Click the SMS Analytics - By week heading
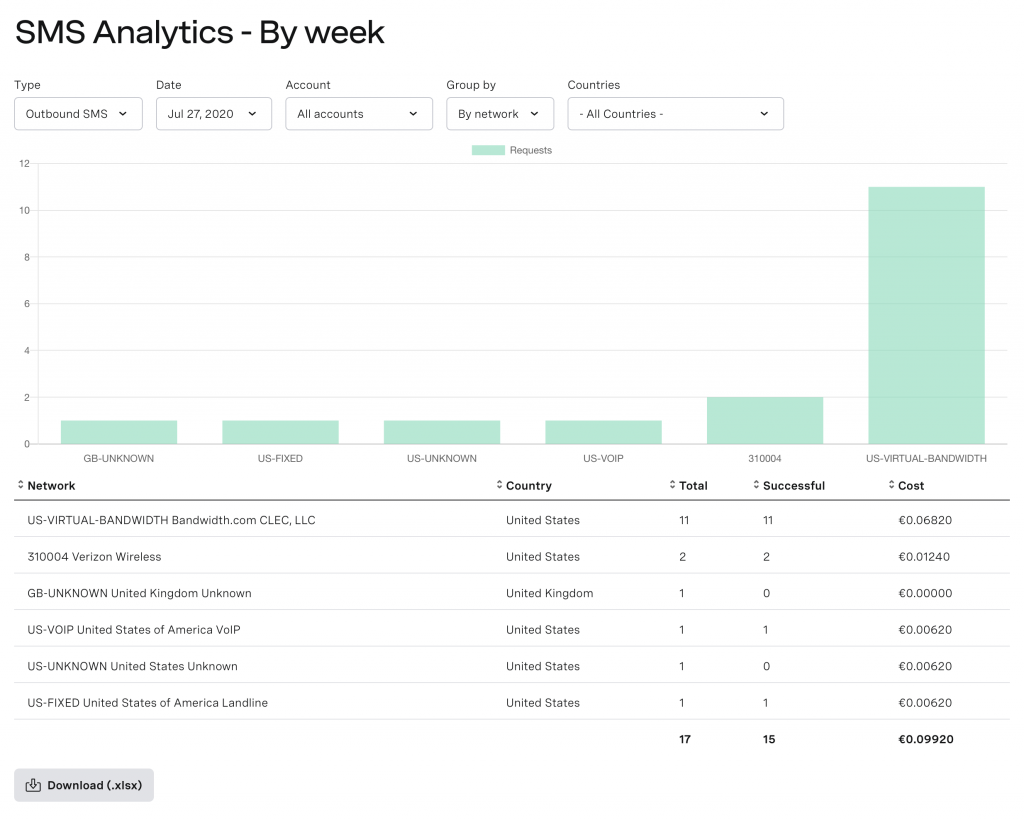 (199, 32)
